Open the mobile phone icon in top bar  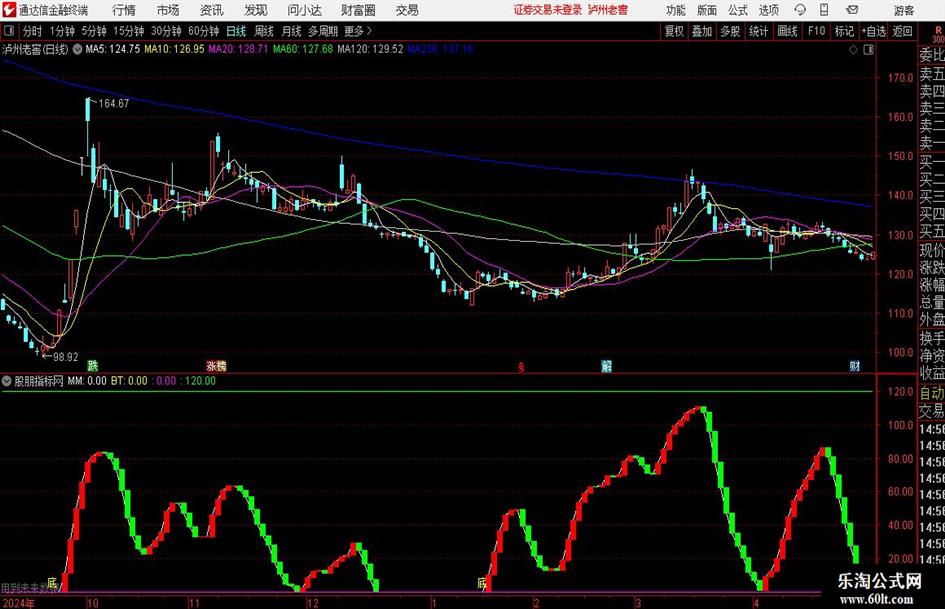pos(824,10)
